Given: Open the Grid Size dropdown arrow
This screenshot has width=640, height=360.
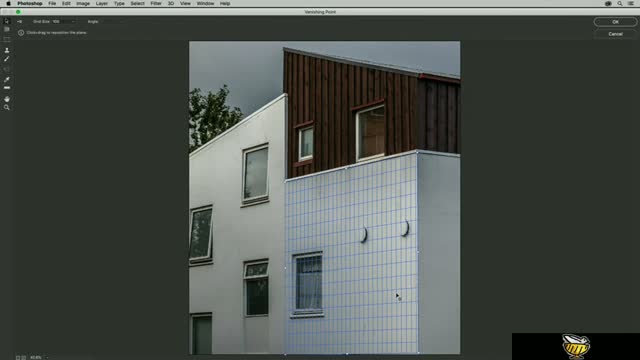Looking at the screenshot, I should pyautogui.click(x=73, y=22).
